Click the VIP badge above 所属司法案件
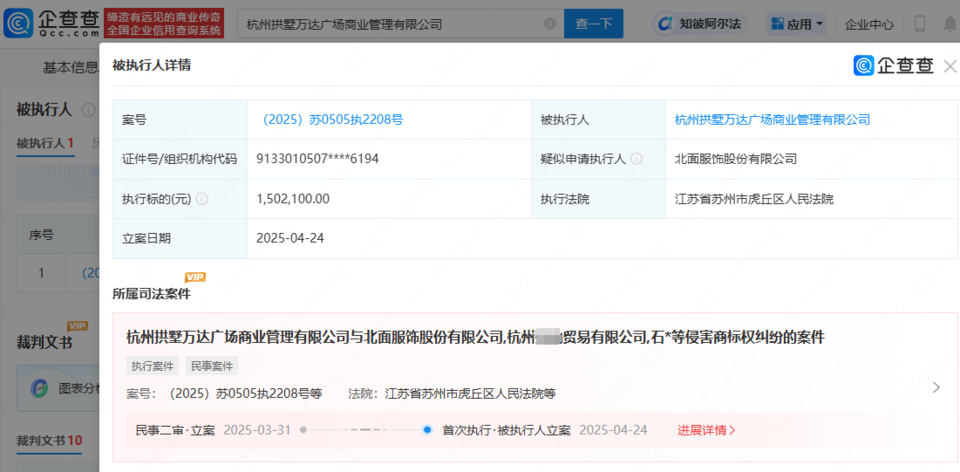This screenshot has height=472, width=960. tap(195, 277)
